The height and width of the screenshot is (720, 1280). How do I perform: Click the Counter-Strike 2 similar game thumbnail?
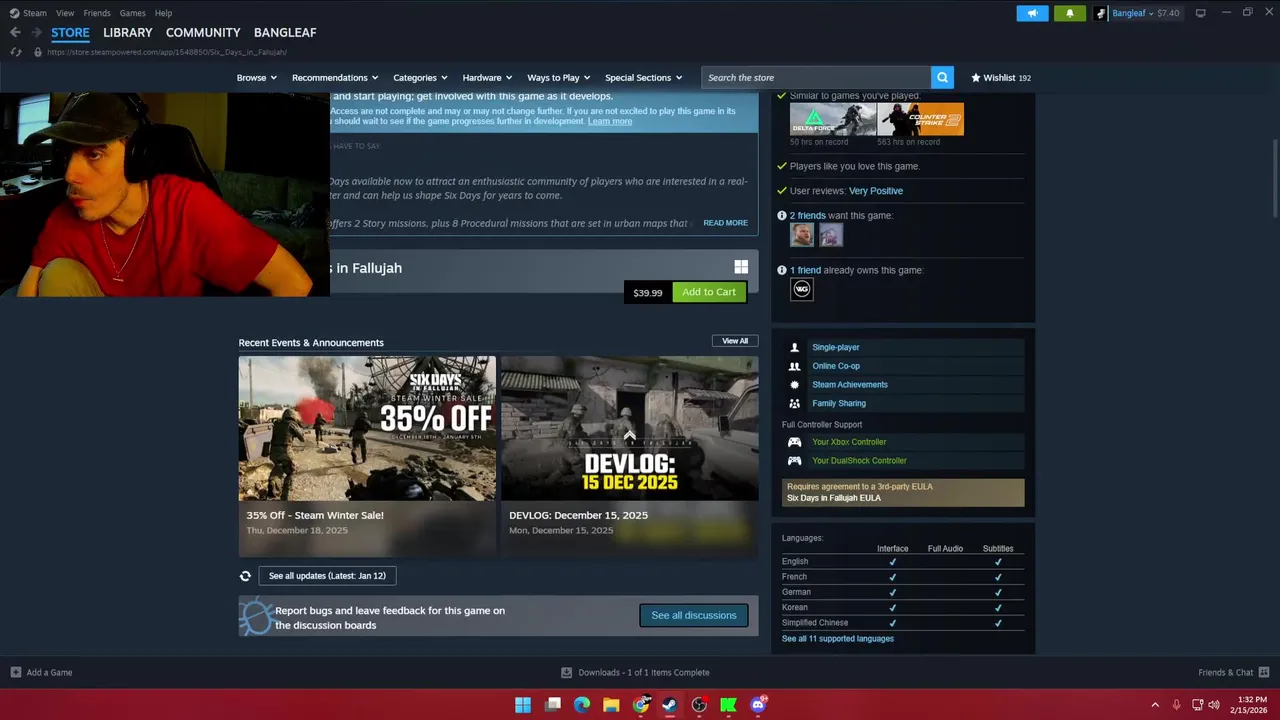pyautogui.click(x=921, y=119)
